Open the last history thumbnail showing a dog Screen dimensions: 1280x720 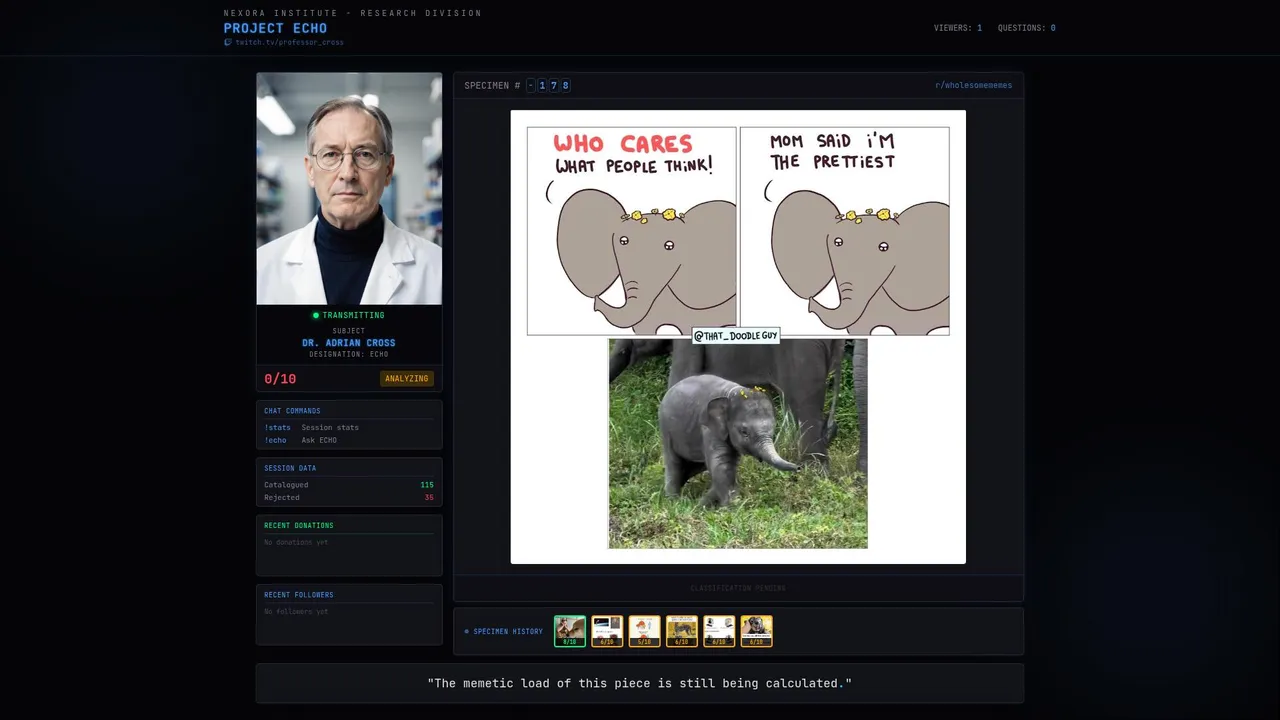click(756, 631)
